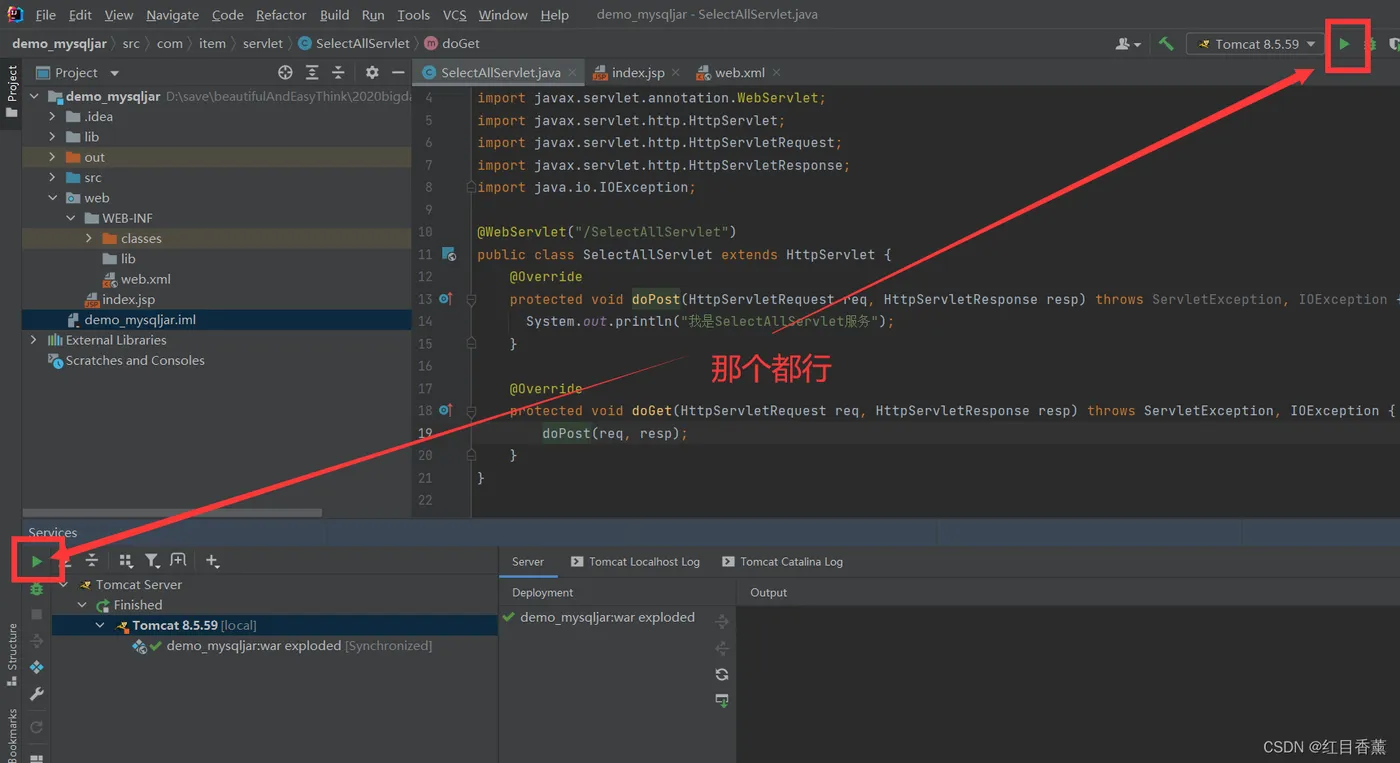Toggle the Bookmarks side tool button

pyautogui.click(x=12, y=735)
